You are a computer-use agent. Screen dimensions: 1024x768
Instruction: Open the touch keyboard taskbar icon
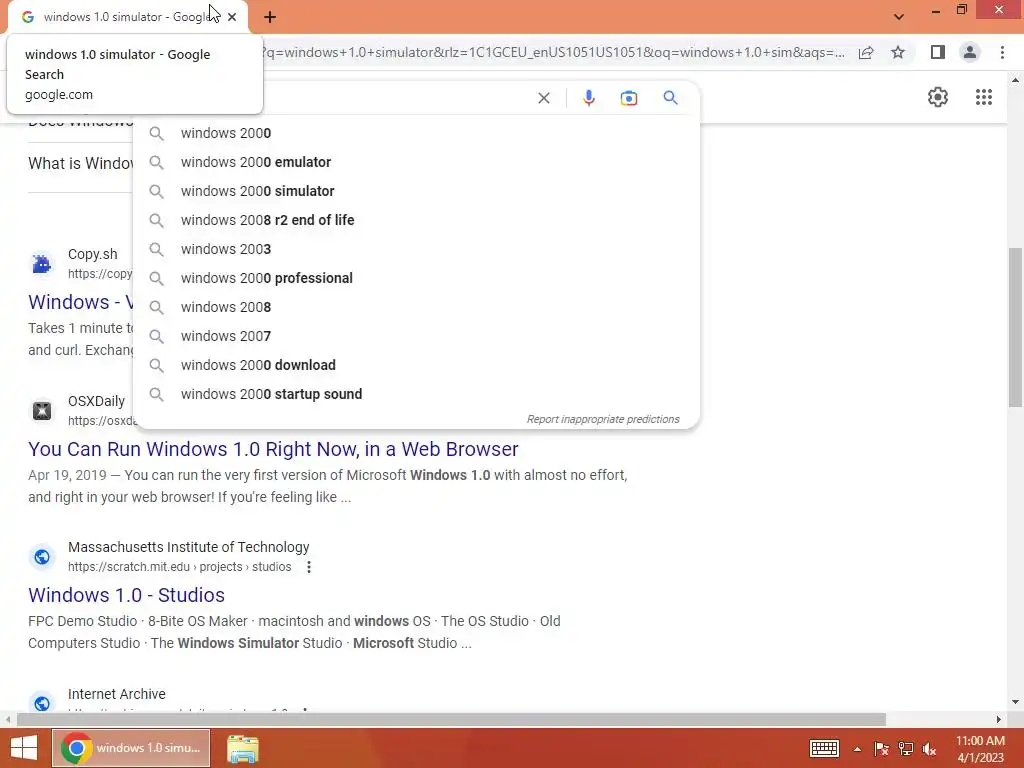pos(824,748)
